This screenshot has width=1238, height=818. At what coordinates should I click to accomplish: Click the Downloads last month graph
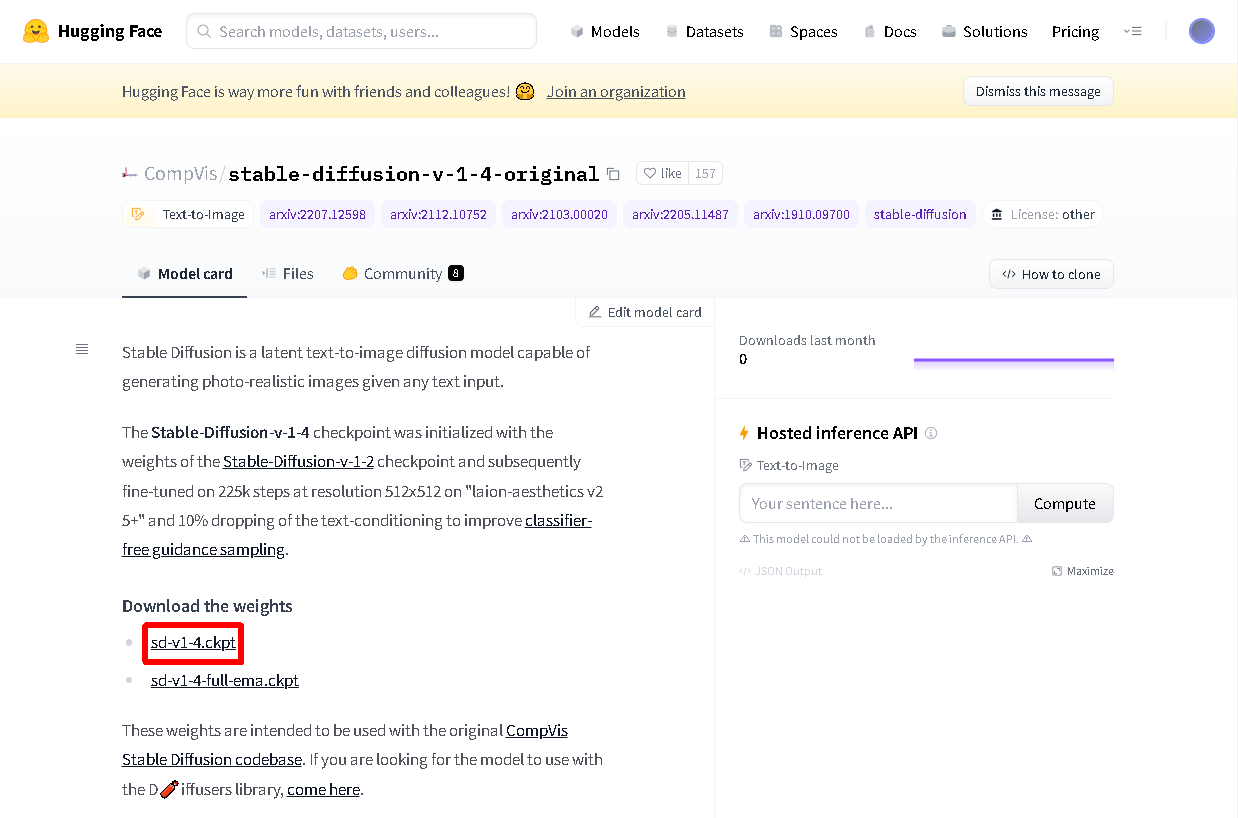tap(1013, 360)
